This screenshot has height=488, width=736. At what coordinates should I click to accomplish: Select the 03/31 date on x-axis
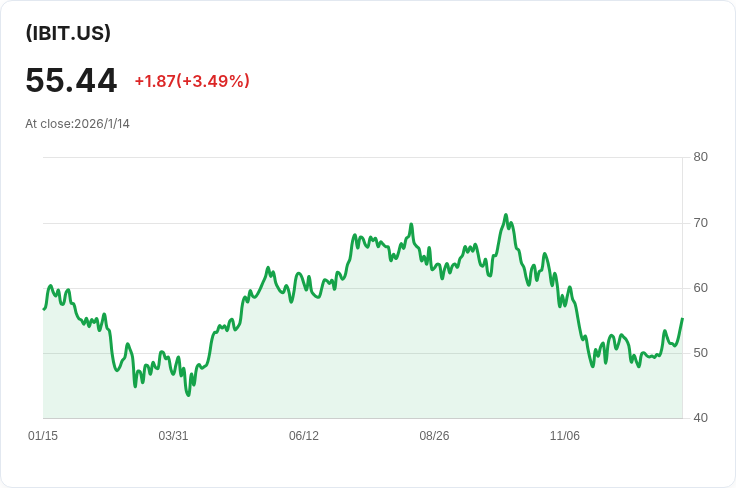[x=173, y=436]
